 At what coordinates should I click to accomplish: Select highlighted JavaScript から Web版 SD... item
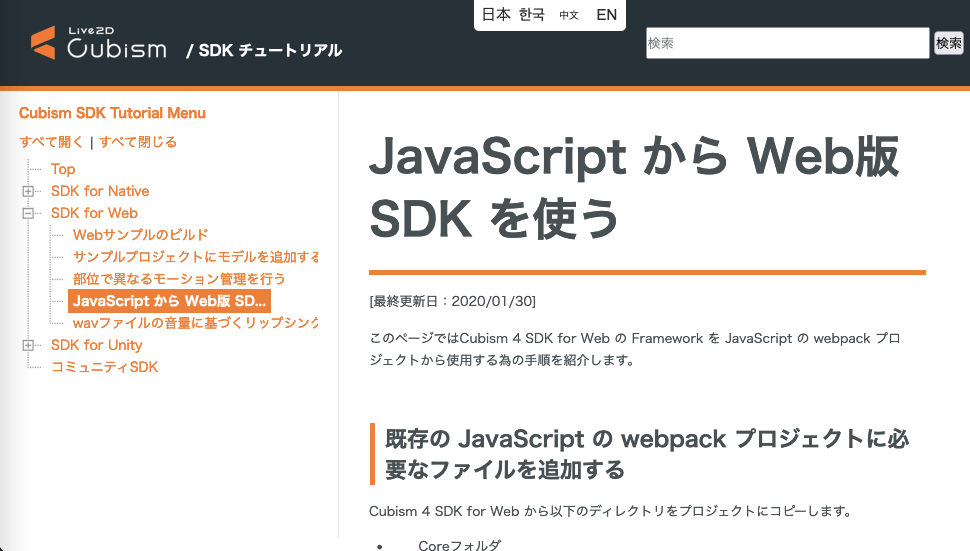[170, 301]
